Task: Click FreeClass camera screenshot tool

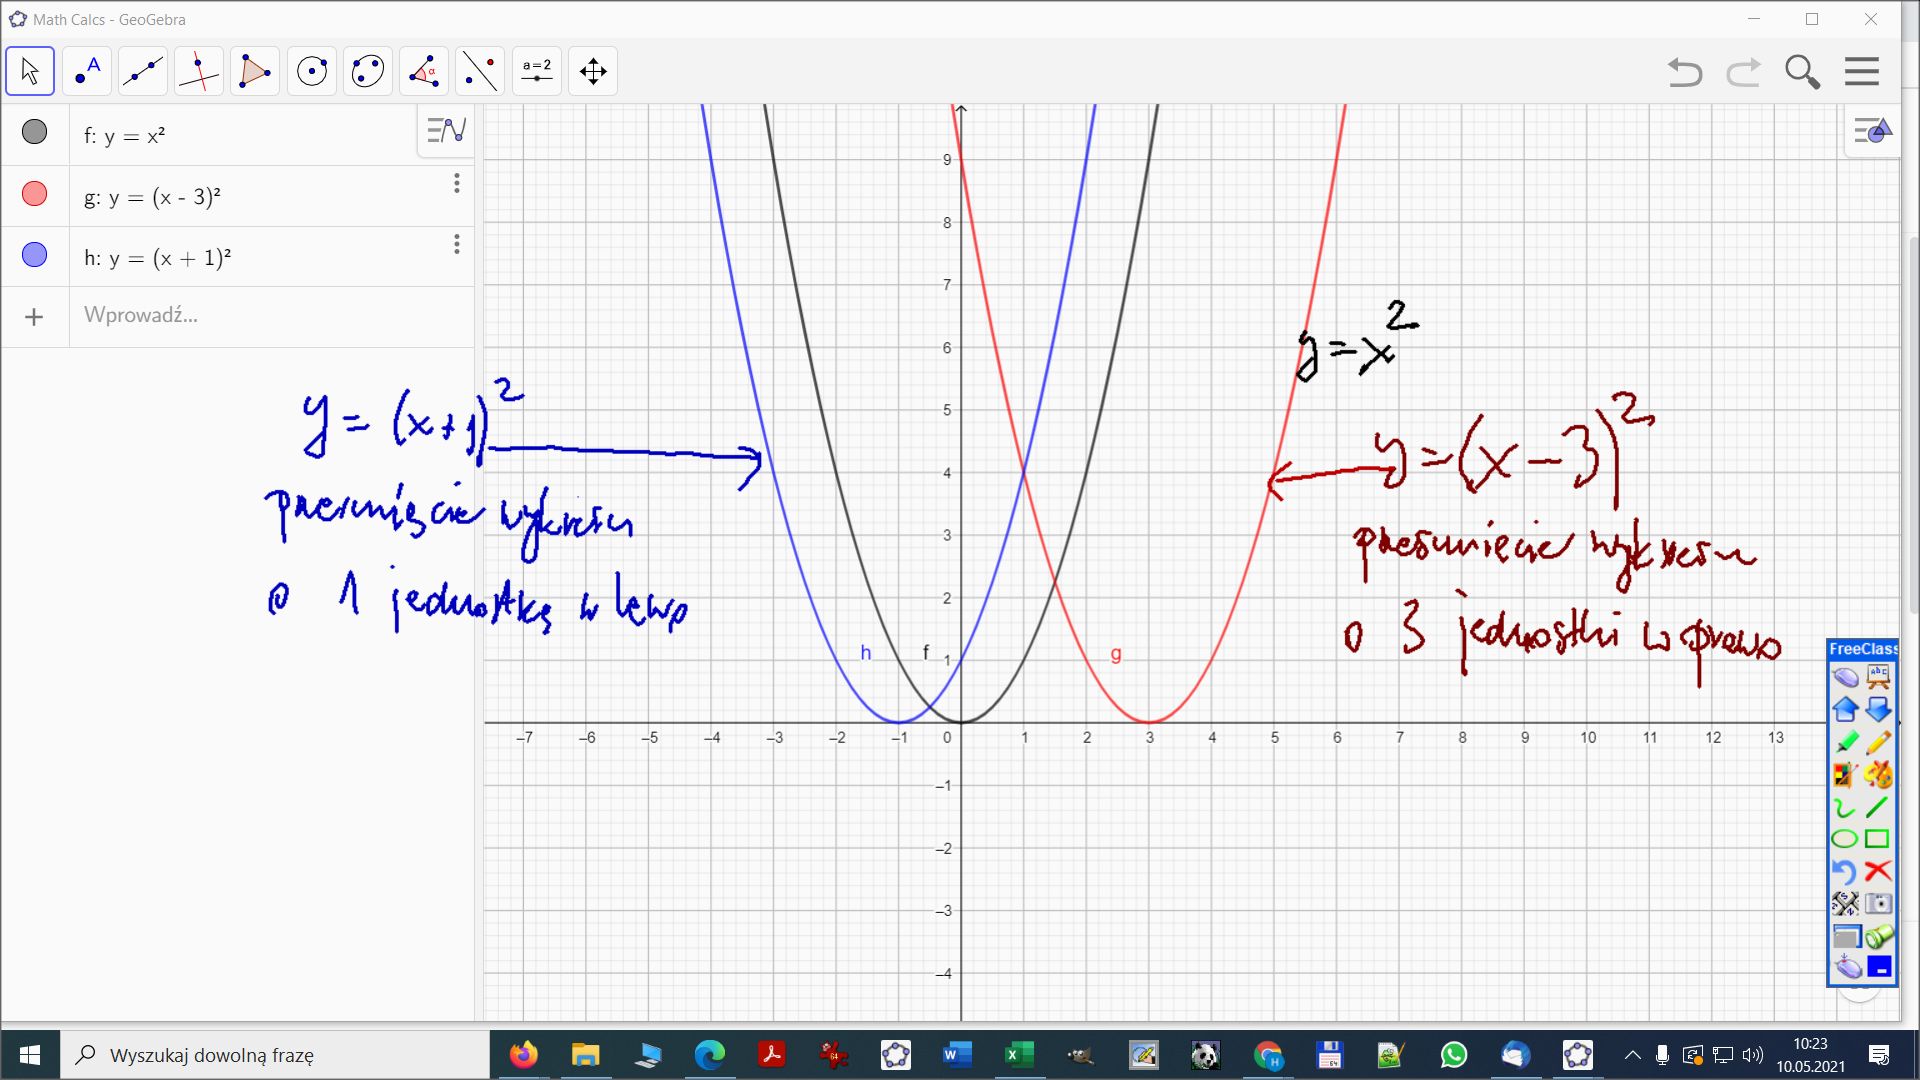Action: pyautogui.click(x=1879, y=904)
